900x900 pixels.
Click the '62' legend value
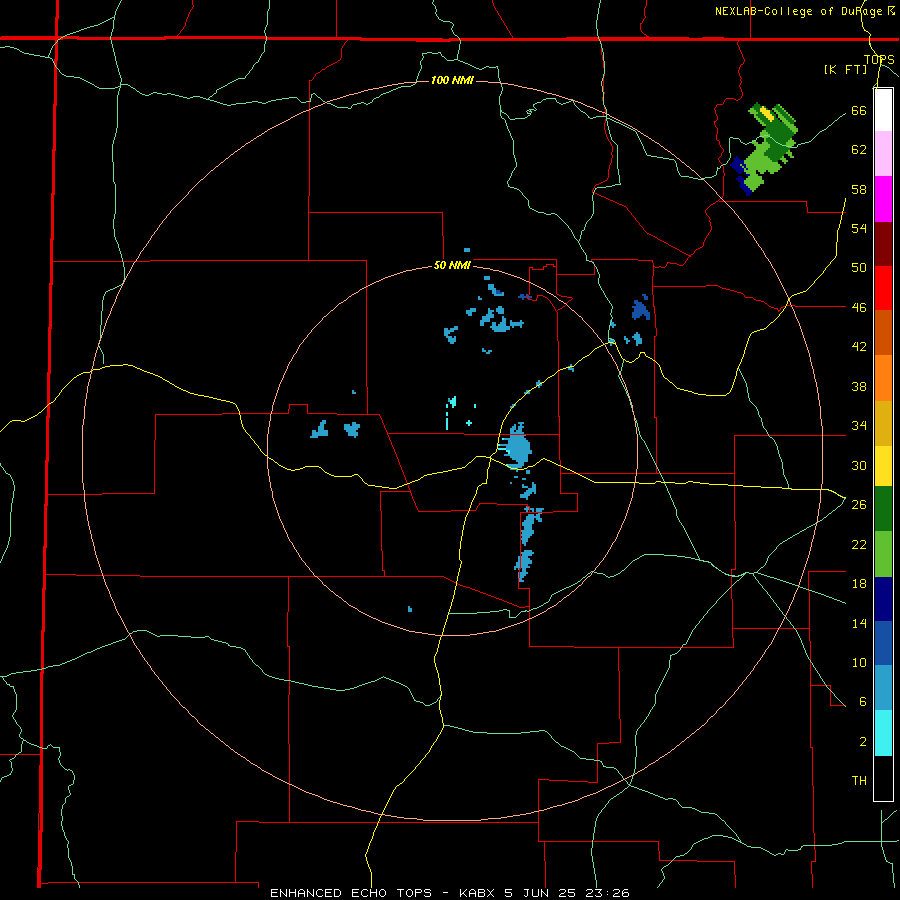[859, 150]
